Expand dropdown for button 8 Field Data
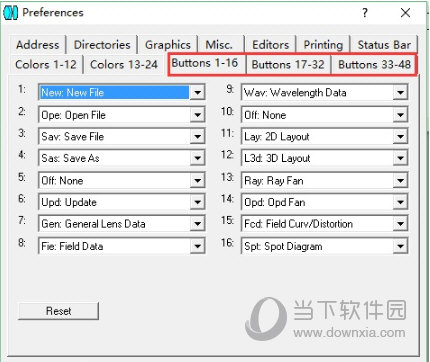430x362 pixels. pyautogui.click(x=197, y=246)
